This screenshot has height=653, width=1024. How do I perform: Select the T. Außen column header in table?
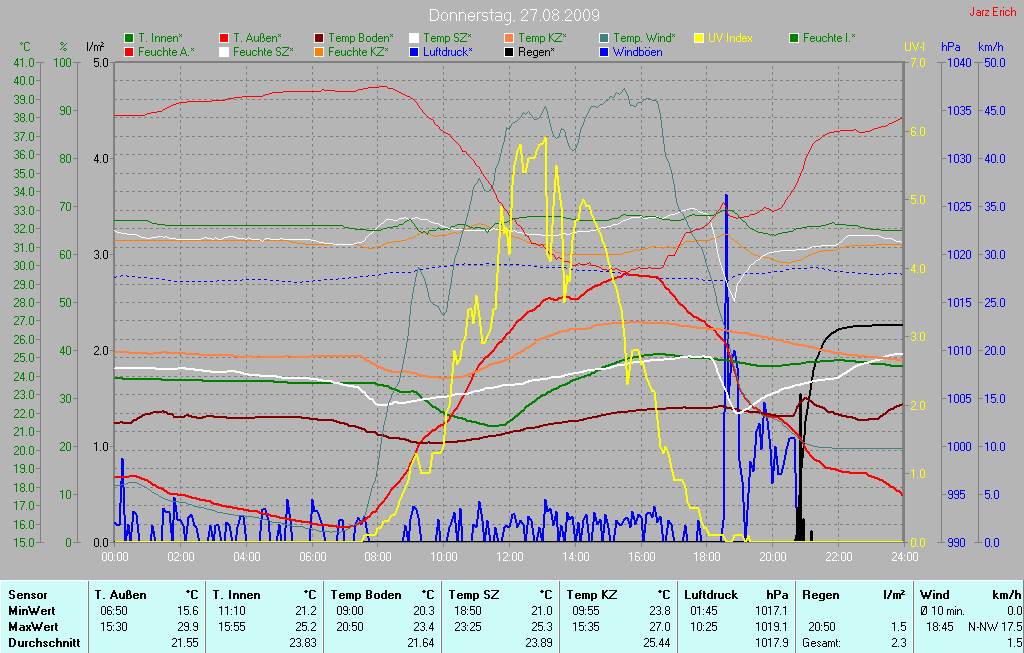pos(120,595)
